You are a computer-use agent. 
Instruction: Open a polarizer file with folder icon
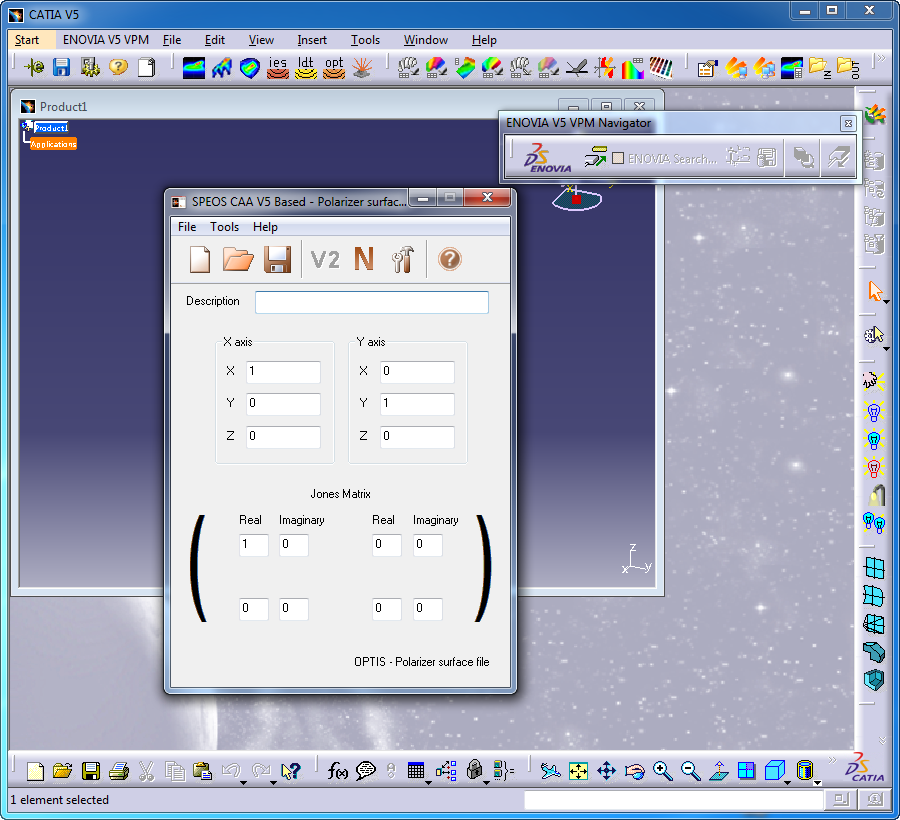[x=238, y=259]
